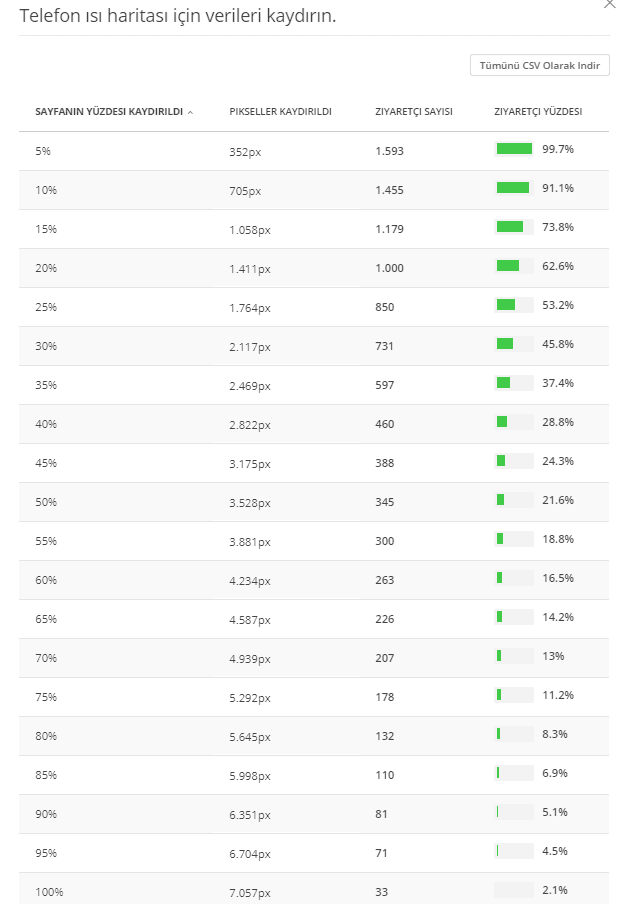Click the green bar showing 91.1%
This screenshot has width=623, height=904.
[514, 188]
